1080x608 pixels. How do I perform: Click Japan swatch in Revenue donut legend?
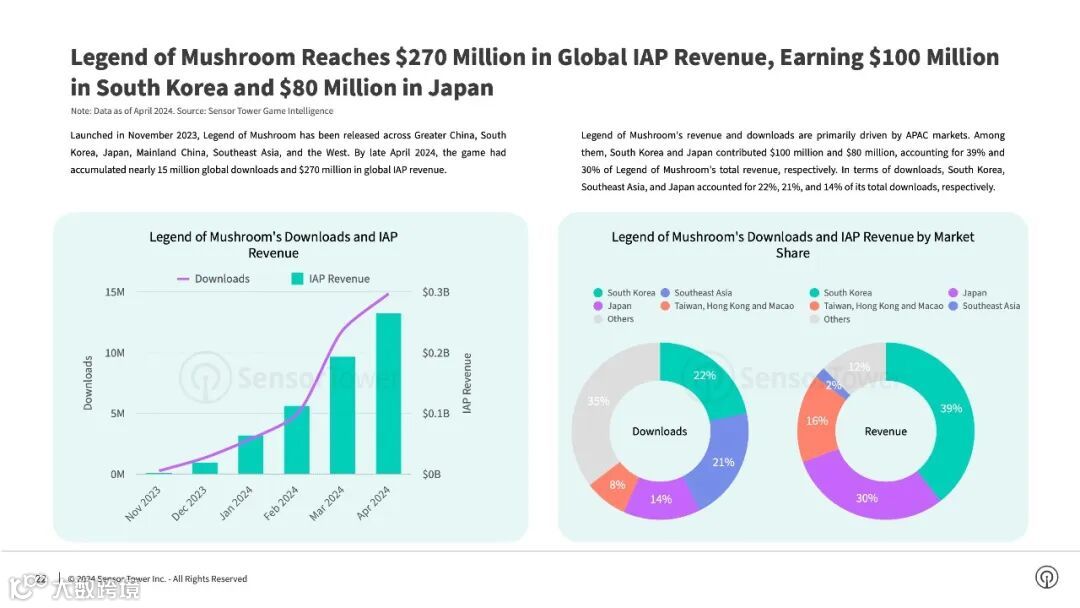point(953,293)
